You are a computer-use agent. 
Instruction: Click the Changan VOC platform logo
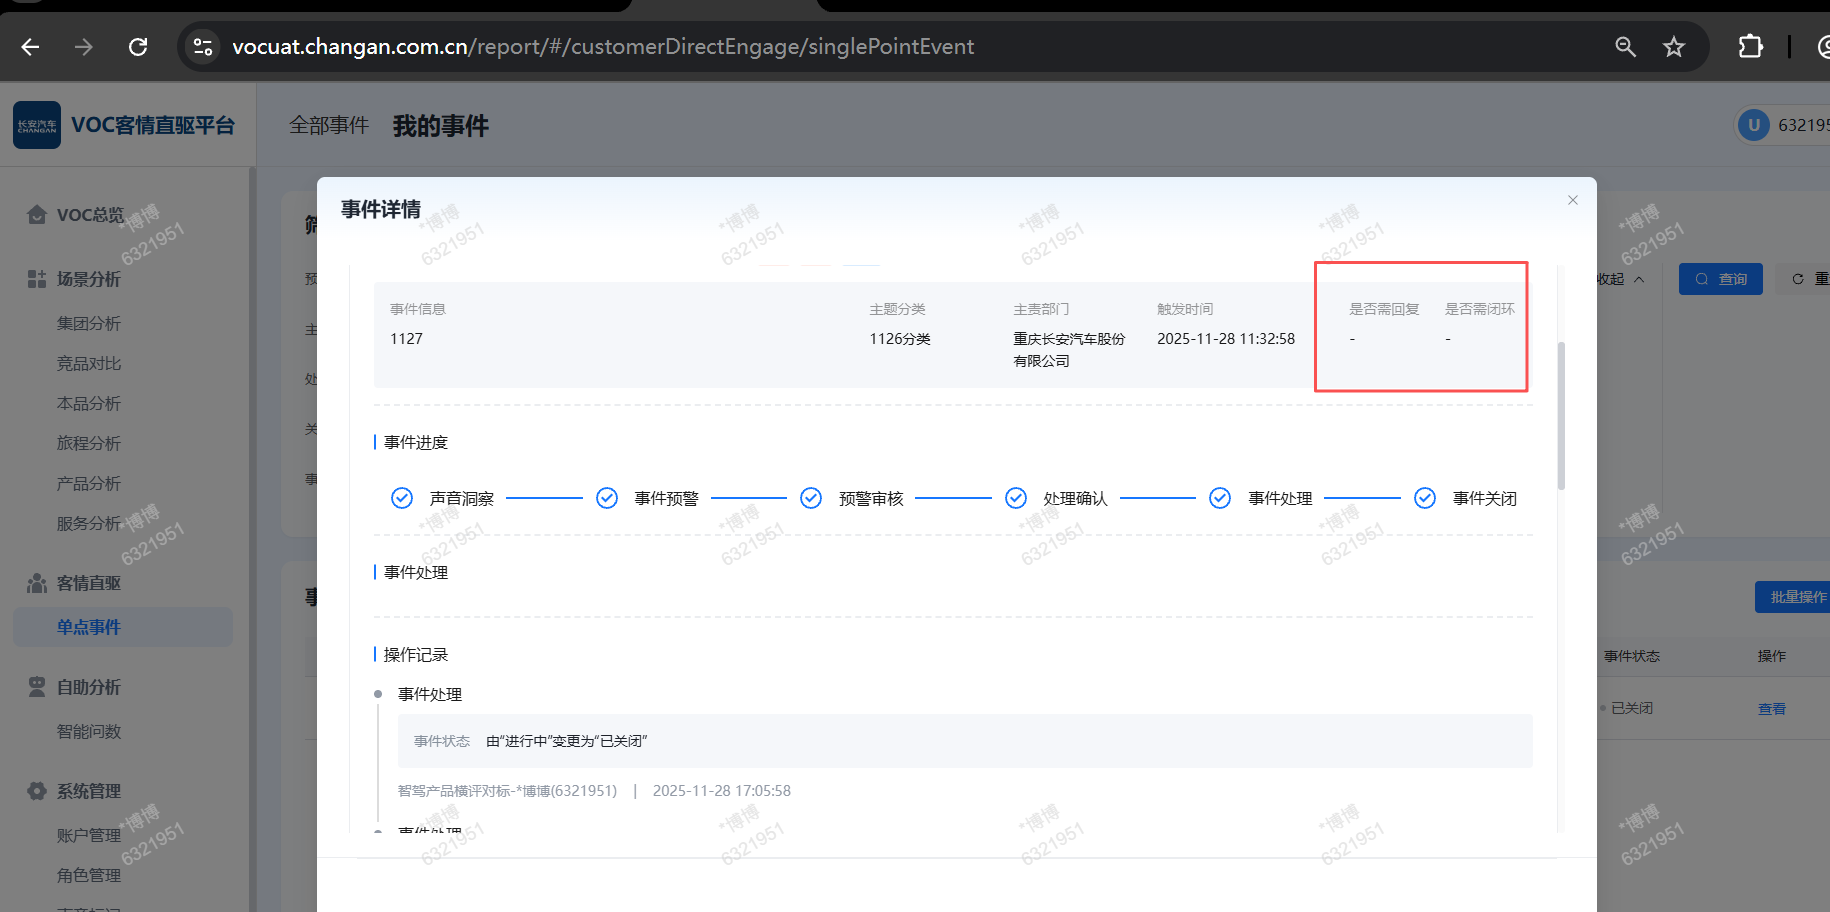tap(37, 125)
